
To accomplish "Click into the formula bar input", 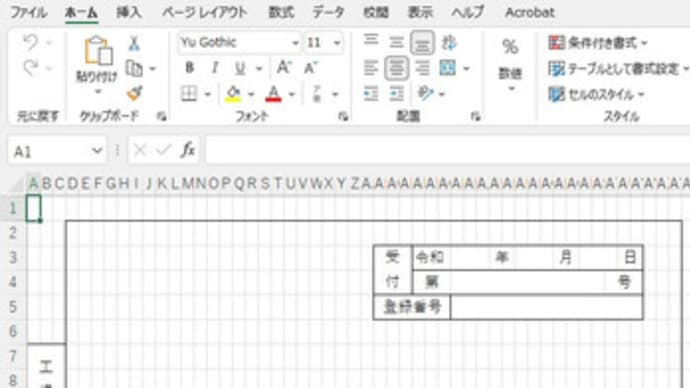I will click(448, 150).
